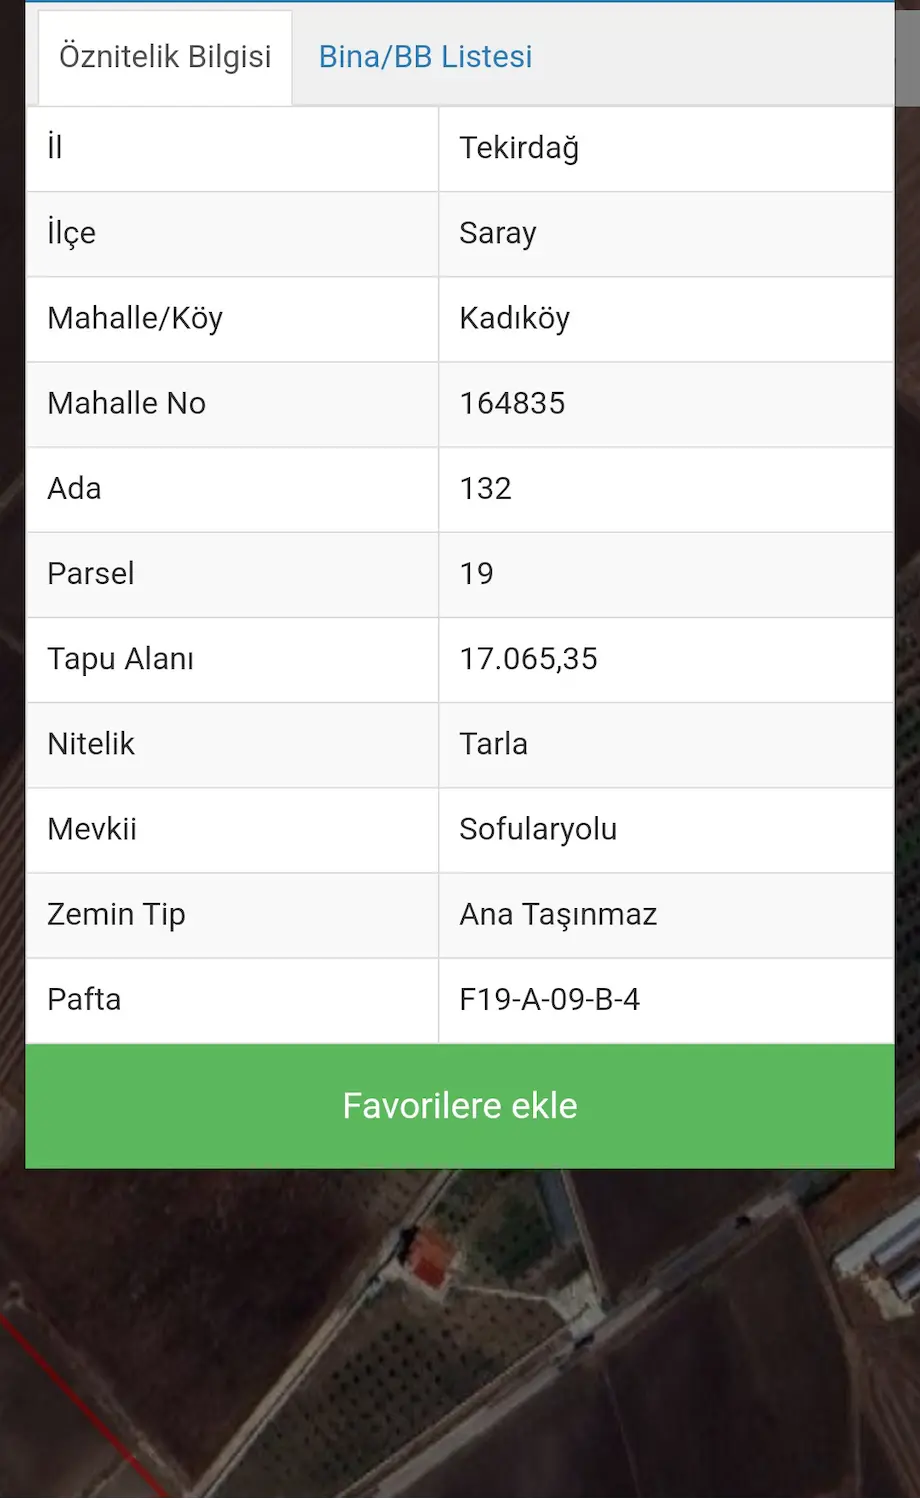
Task: Tap the Mahalle No value 164835
Action: pyautogui.click(x=512, y=403)
